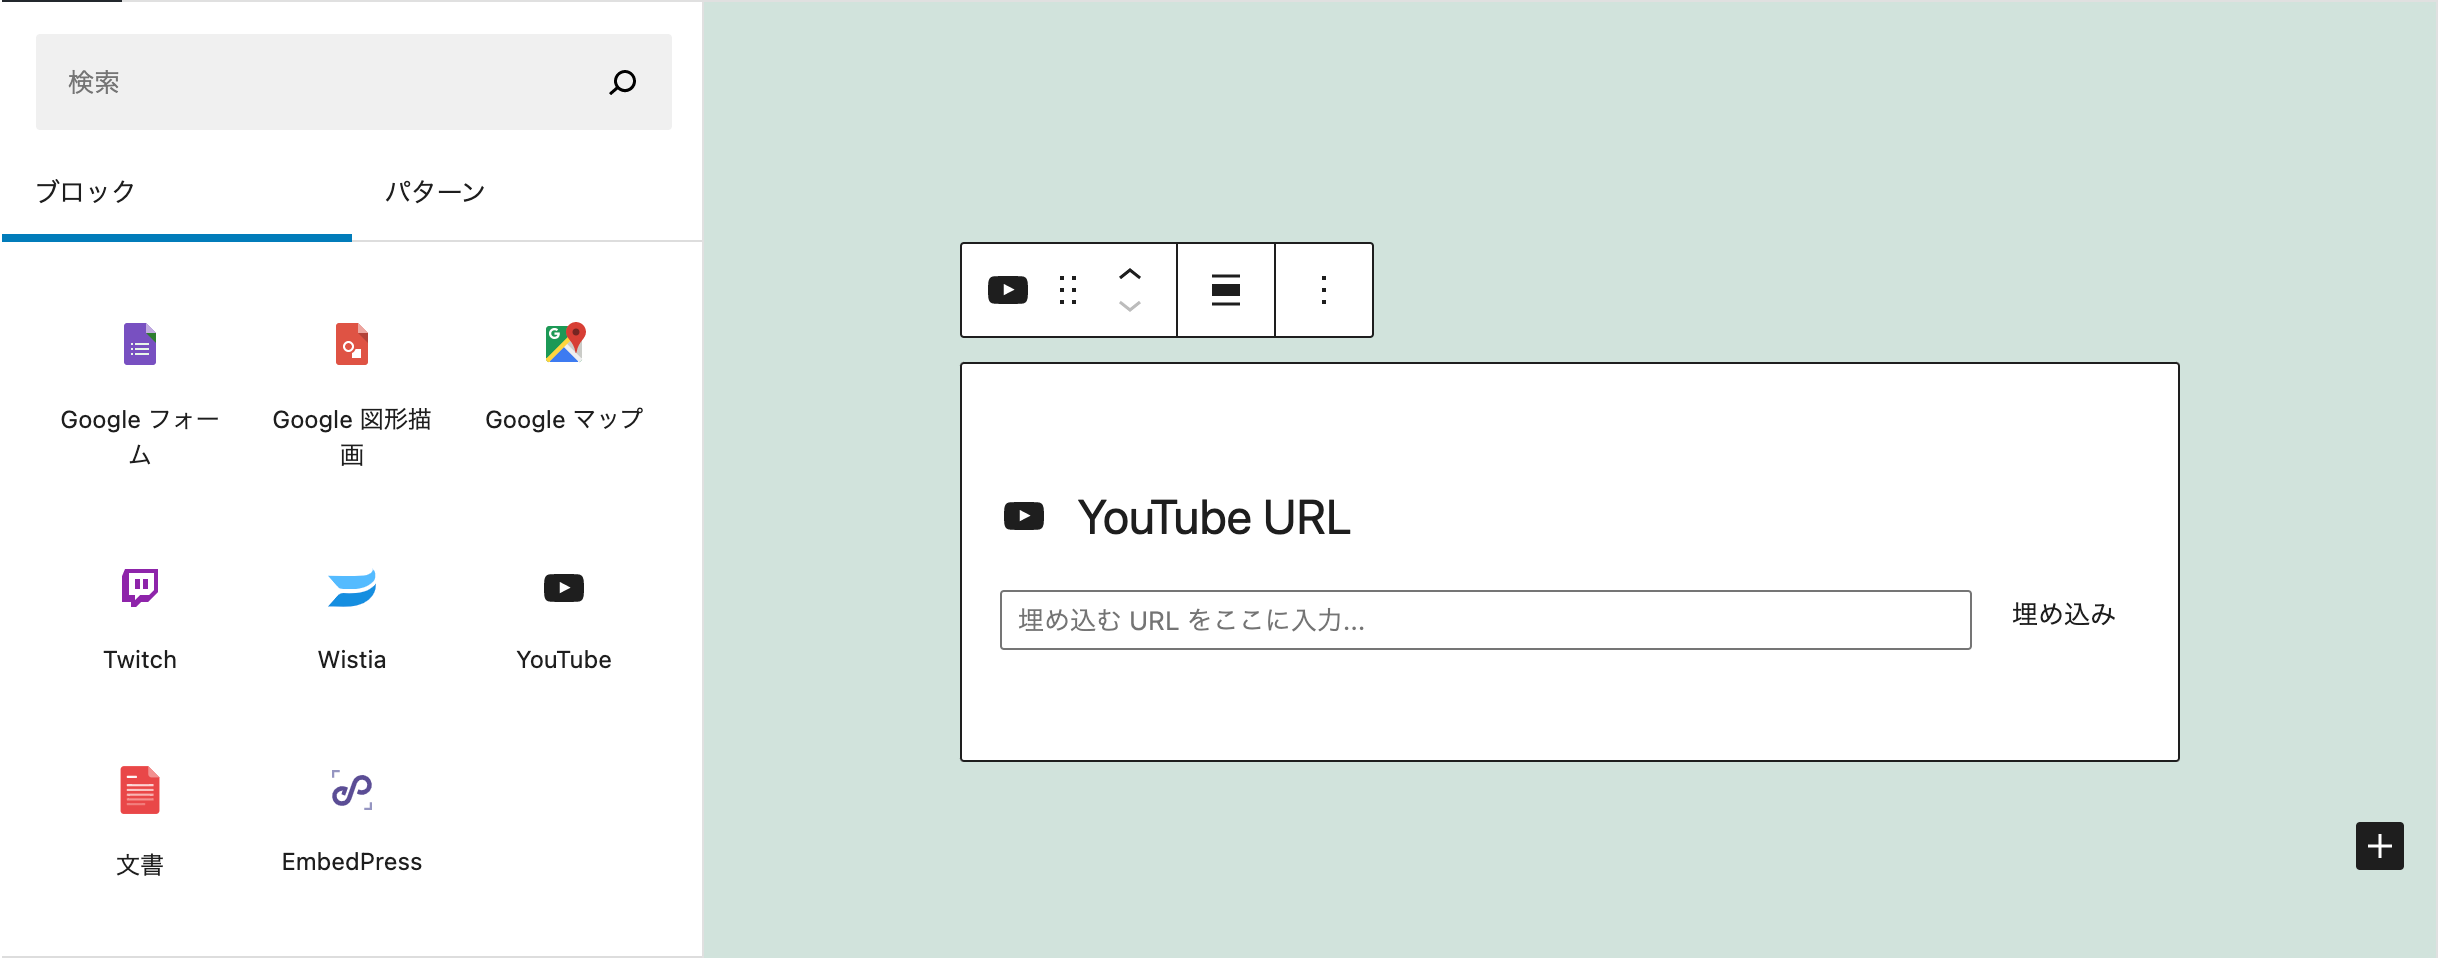Screen dimensions: 2438x958
Task: Click the search magnifier icon
Action: pos(623,82)
